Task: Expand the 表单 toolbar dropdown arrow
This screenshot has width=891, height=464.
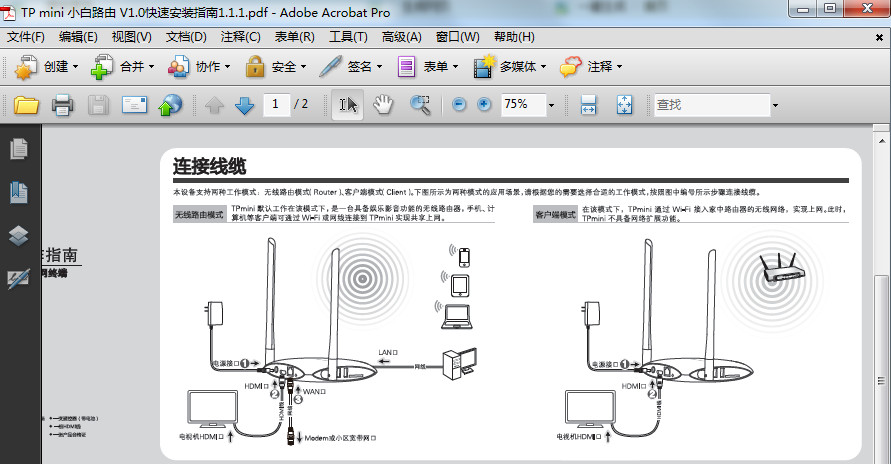Action: click(x=456, y=67)
